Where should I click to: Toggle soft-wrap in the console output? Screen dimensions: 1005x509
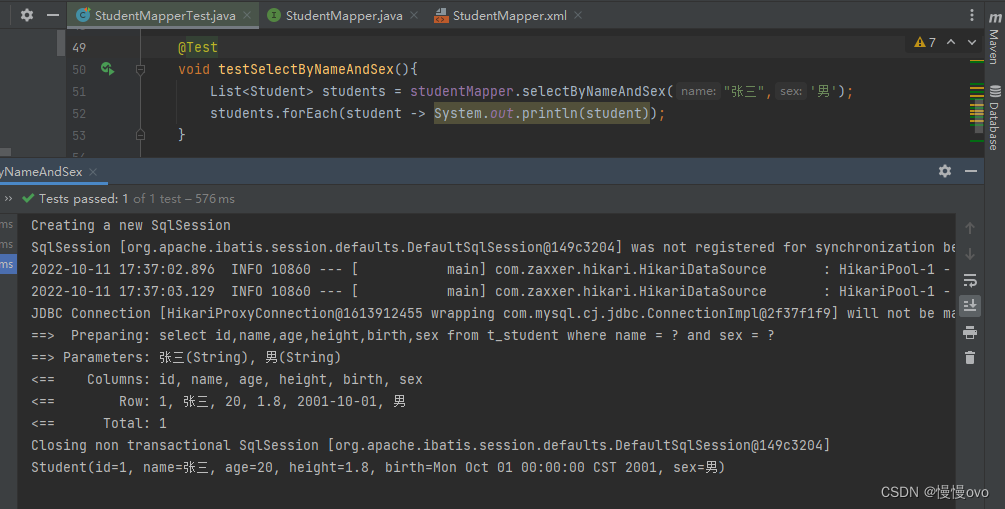point(969,280)
